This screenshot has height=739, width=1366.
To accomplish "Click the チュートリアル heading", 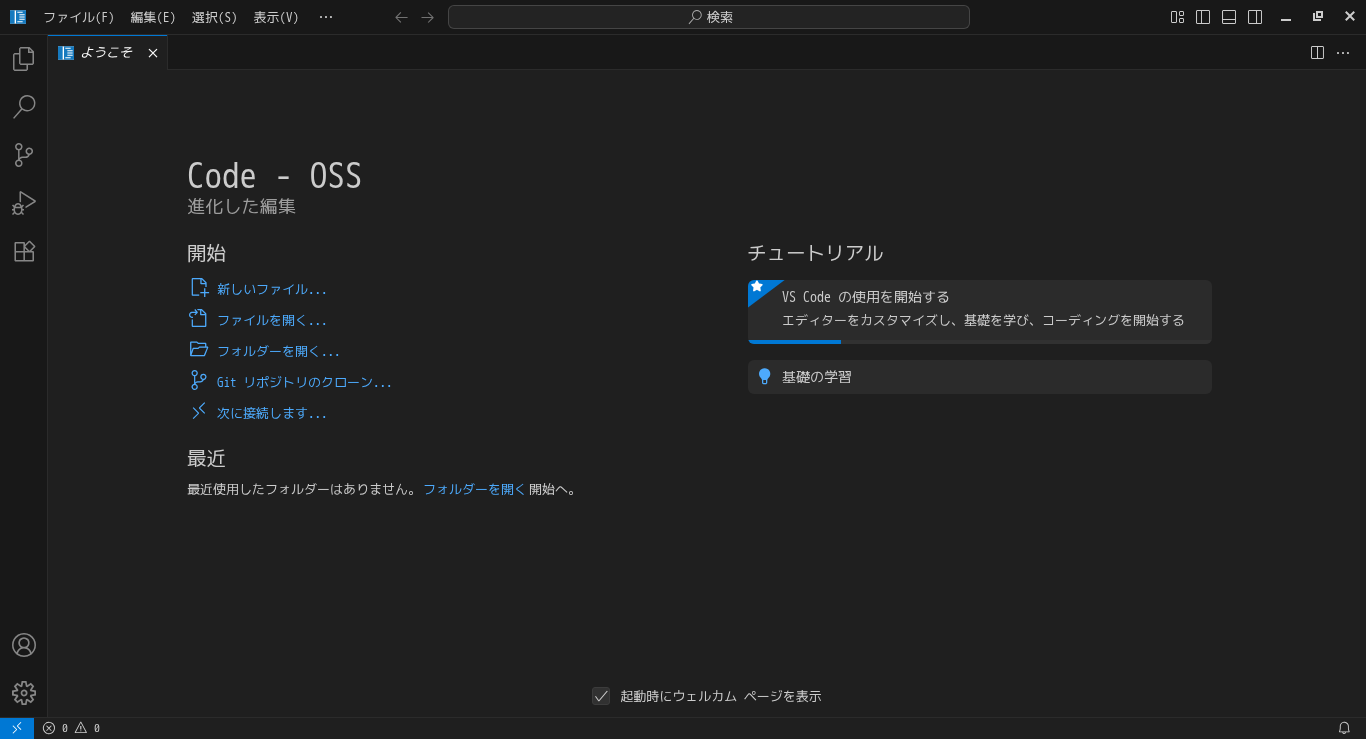I will [x=815, y=253].
